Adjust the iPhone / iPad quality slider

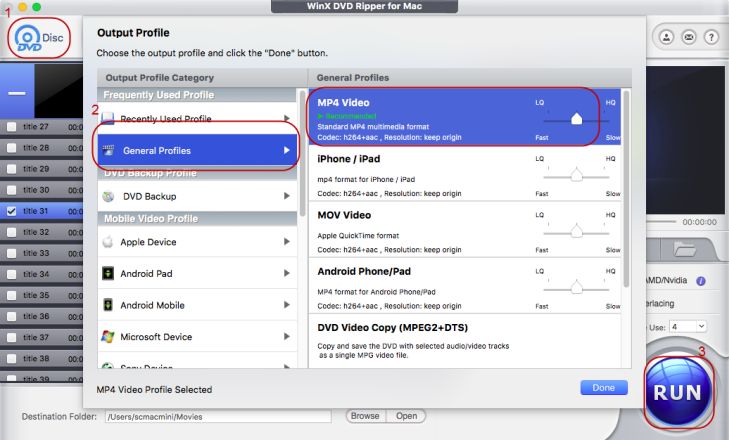576,175
